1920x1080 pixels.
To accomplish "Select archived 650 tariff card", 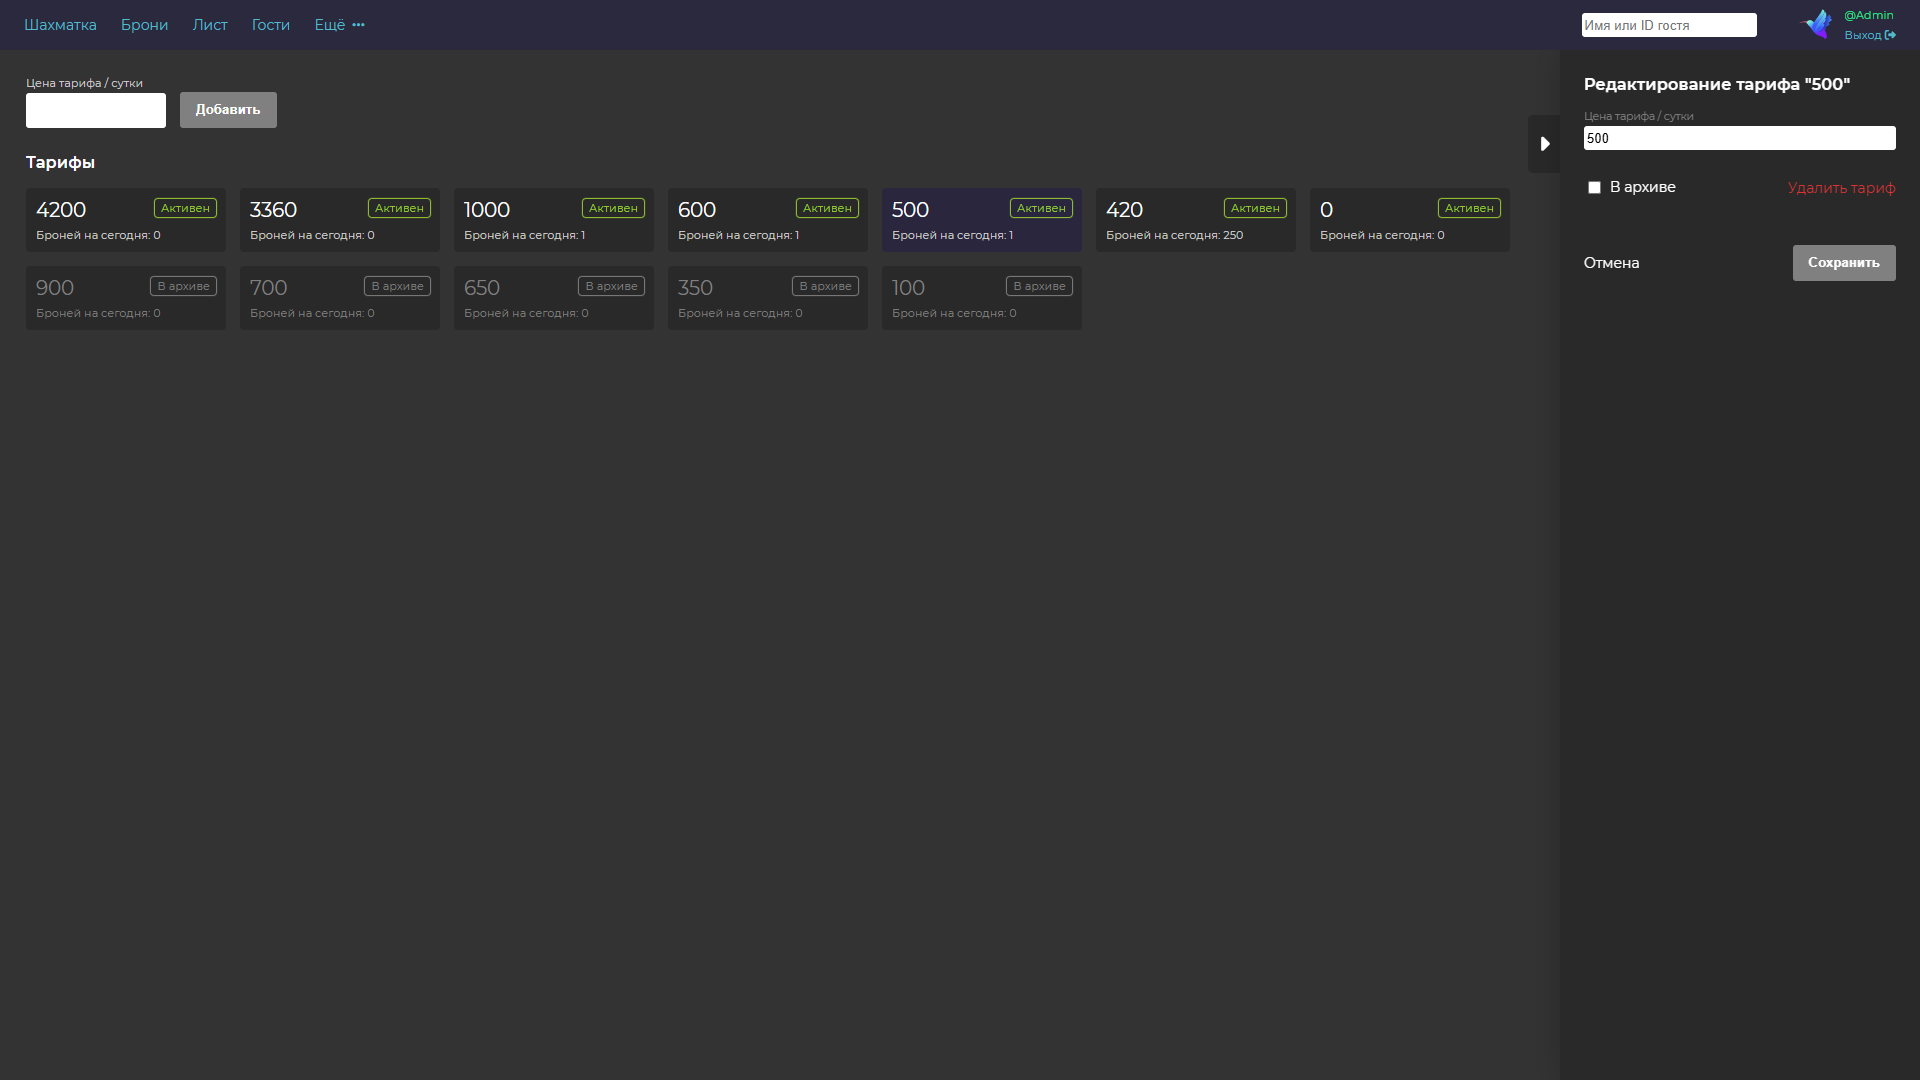I will pyautogui.click(x=554, y=298).
